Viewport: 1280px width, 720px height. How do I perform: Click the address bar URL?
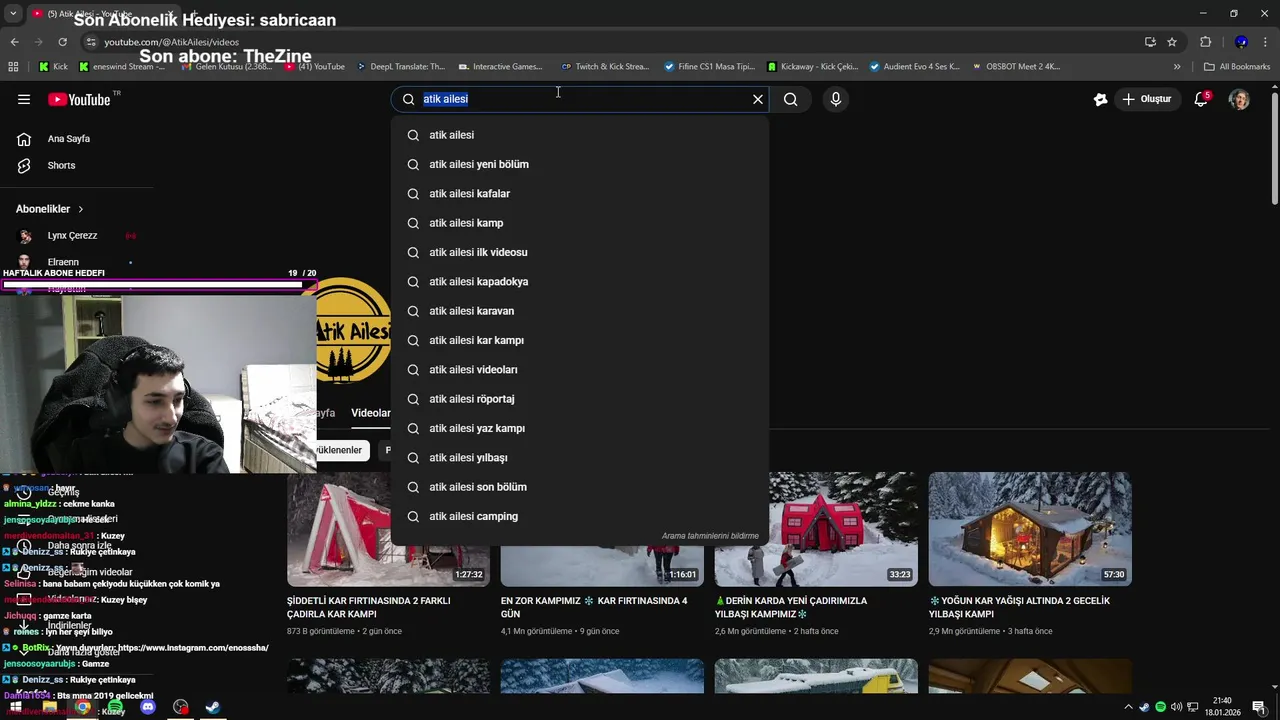click(x=171, y=42)
